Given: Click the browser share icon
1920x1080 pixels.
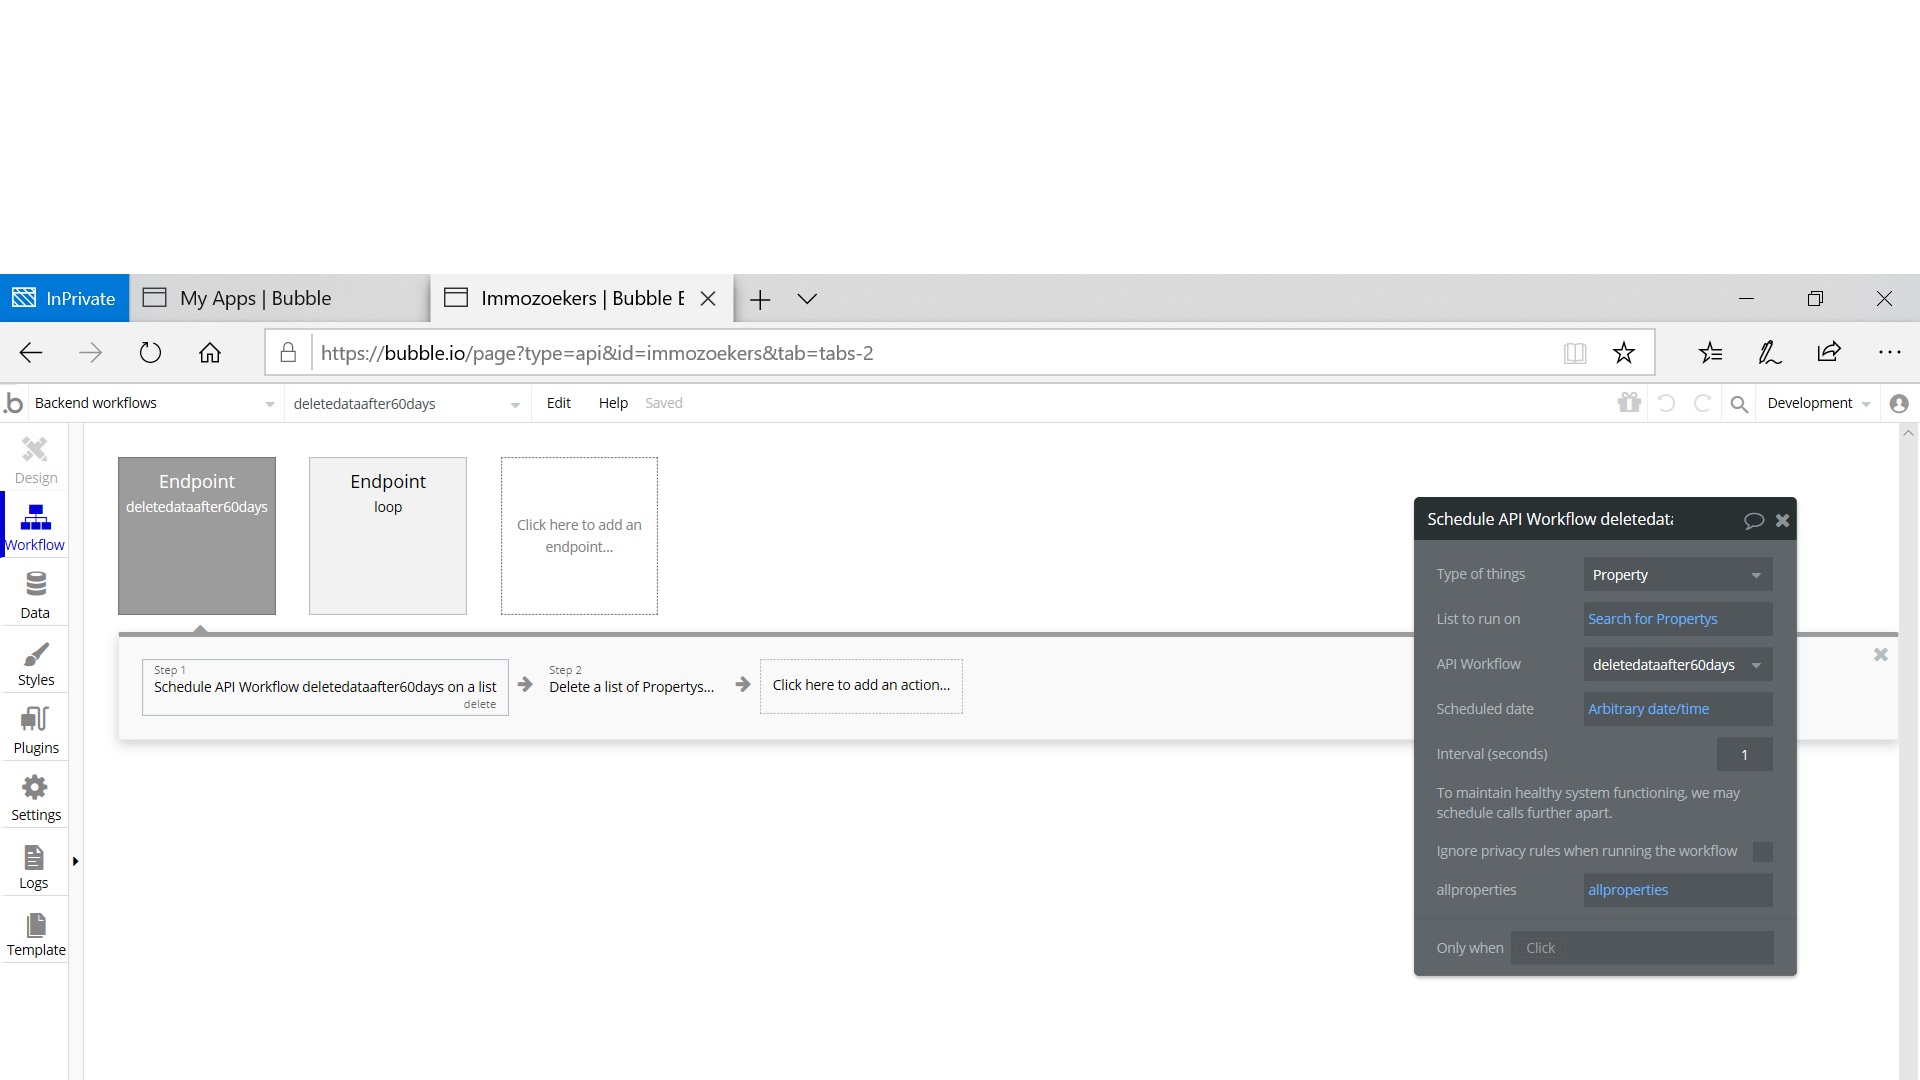Looking at the screenshot, I should [1829, 351].
